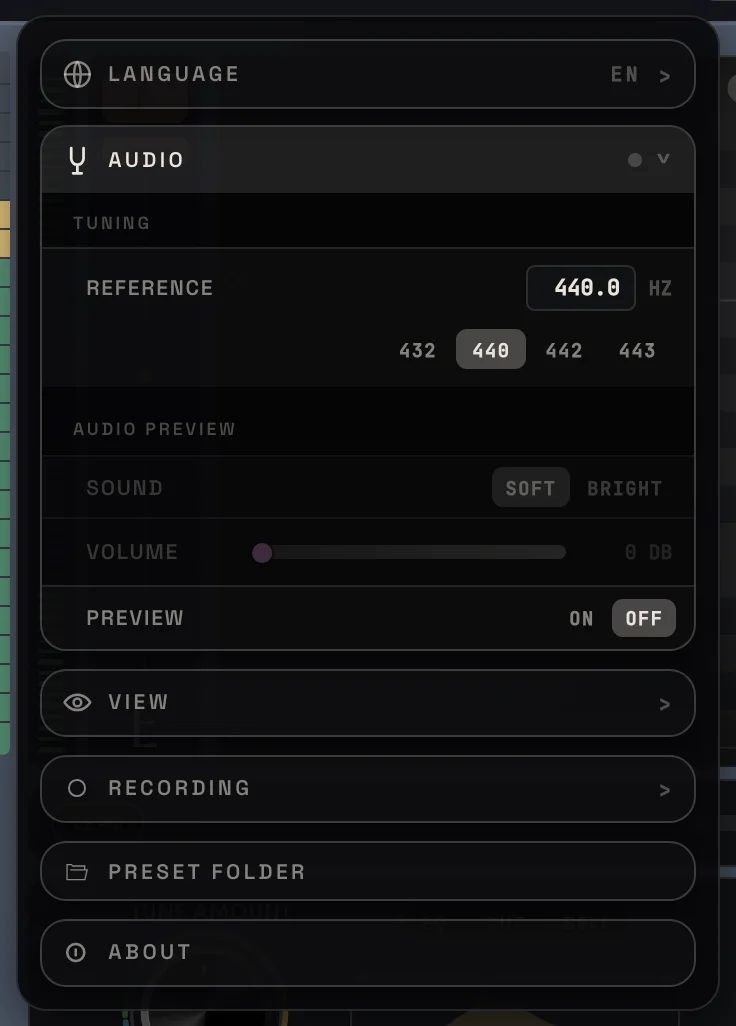Click the folder icon beside Preset Folder
This screenshot has height=1026, width=736.
tap(77, 872)
